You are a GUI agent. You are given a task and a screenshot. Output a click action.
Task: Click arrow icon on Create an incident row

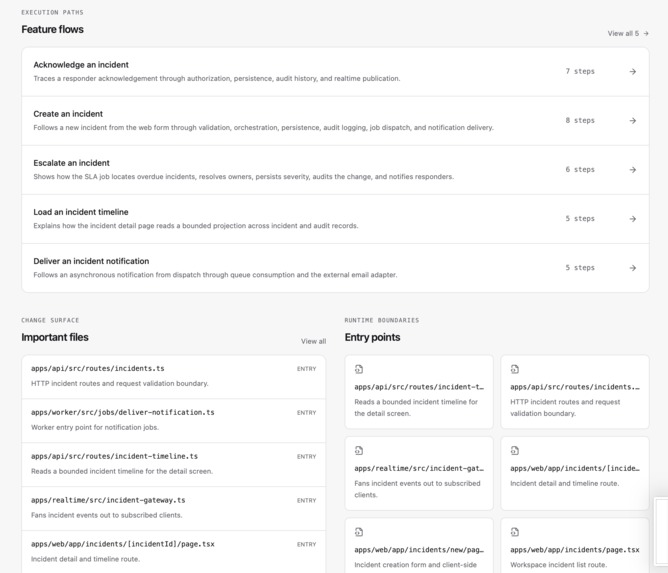[x=633, y=121]
